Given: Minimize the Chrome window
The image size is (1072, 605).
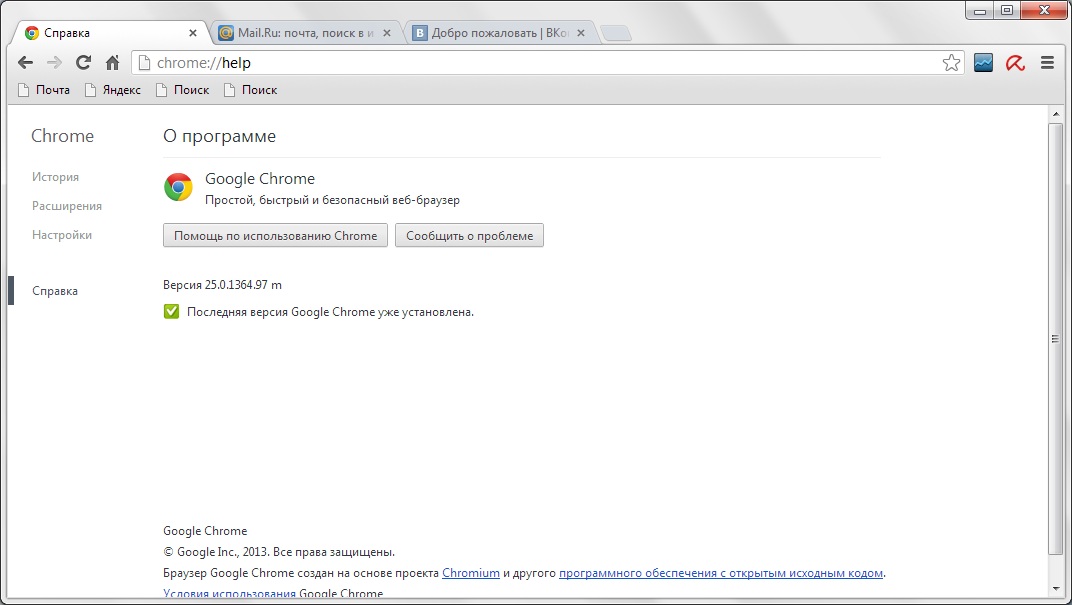Looking at the screenshot, I should pyautogui.click(x=980, y=10).
